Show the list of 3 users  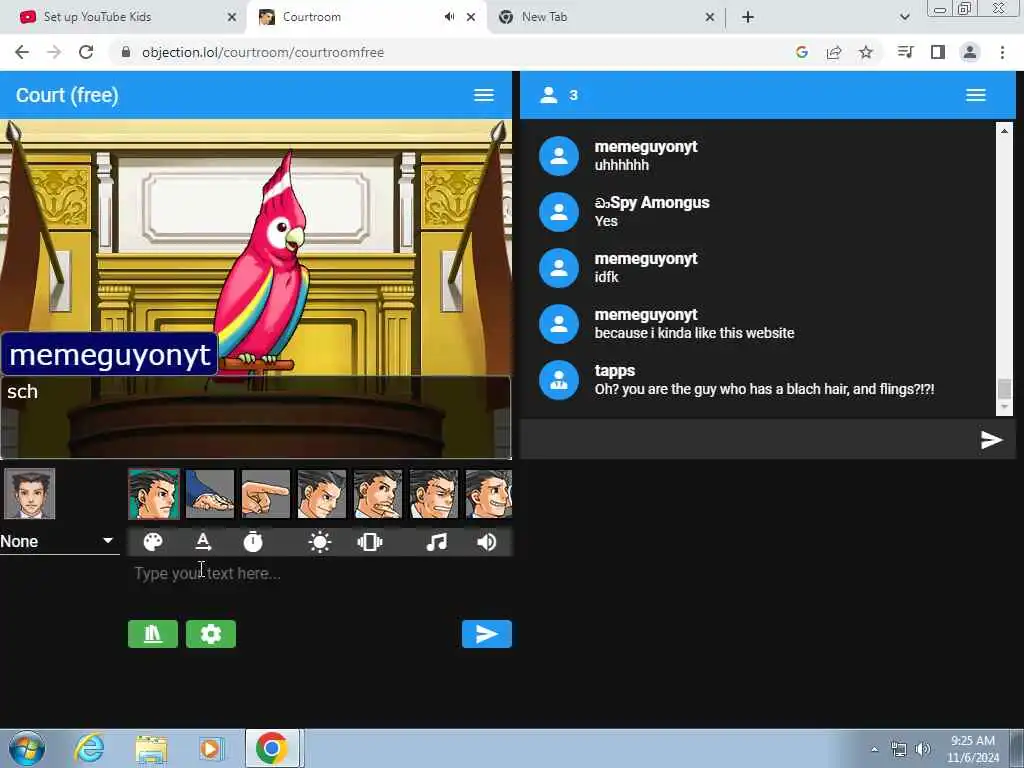[x=559, y=95]
